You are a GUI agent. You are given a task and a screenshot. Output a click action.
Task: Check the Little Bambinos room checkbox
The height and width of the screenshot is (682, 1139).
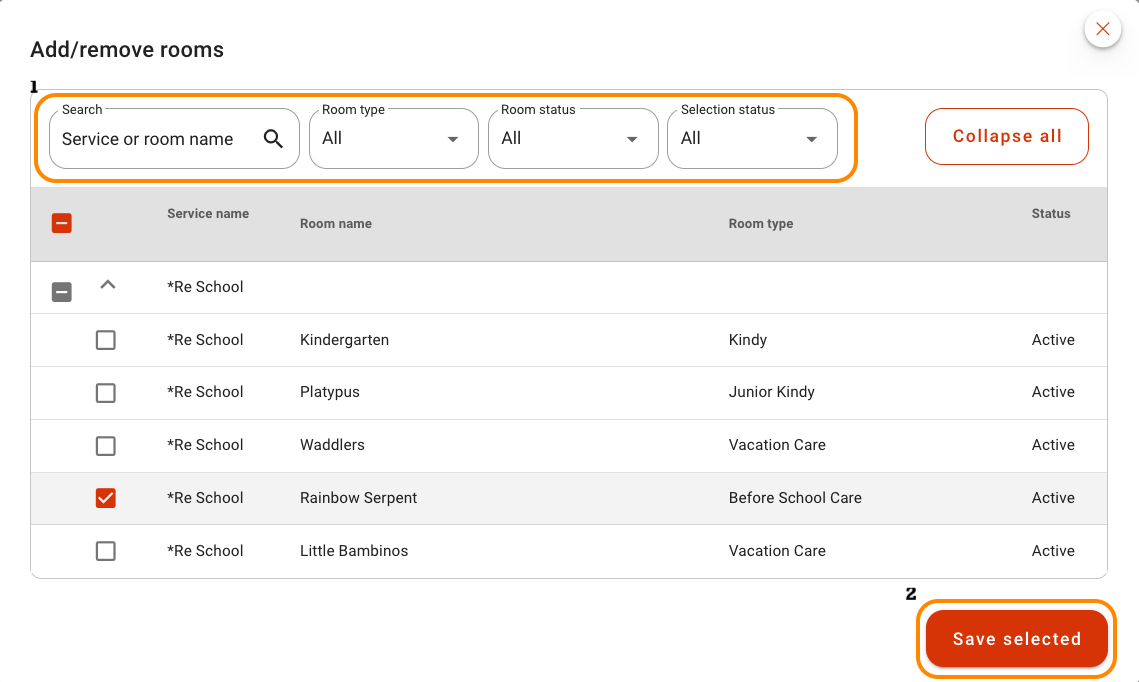[x=105, y=551]
